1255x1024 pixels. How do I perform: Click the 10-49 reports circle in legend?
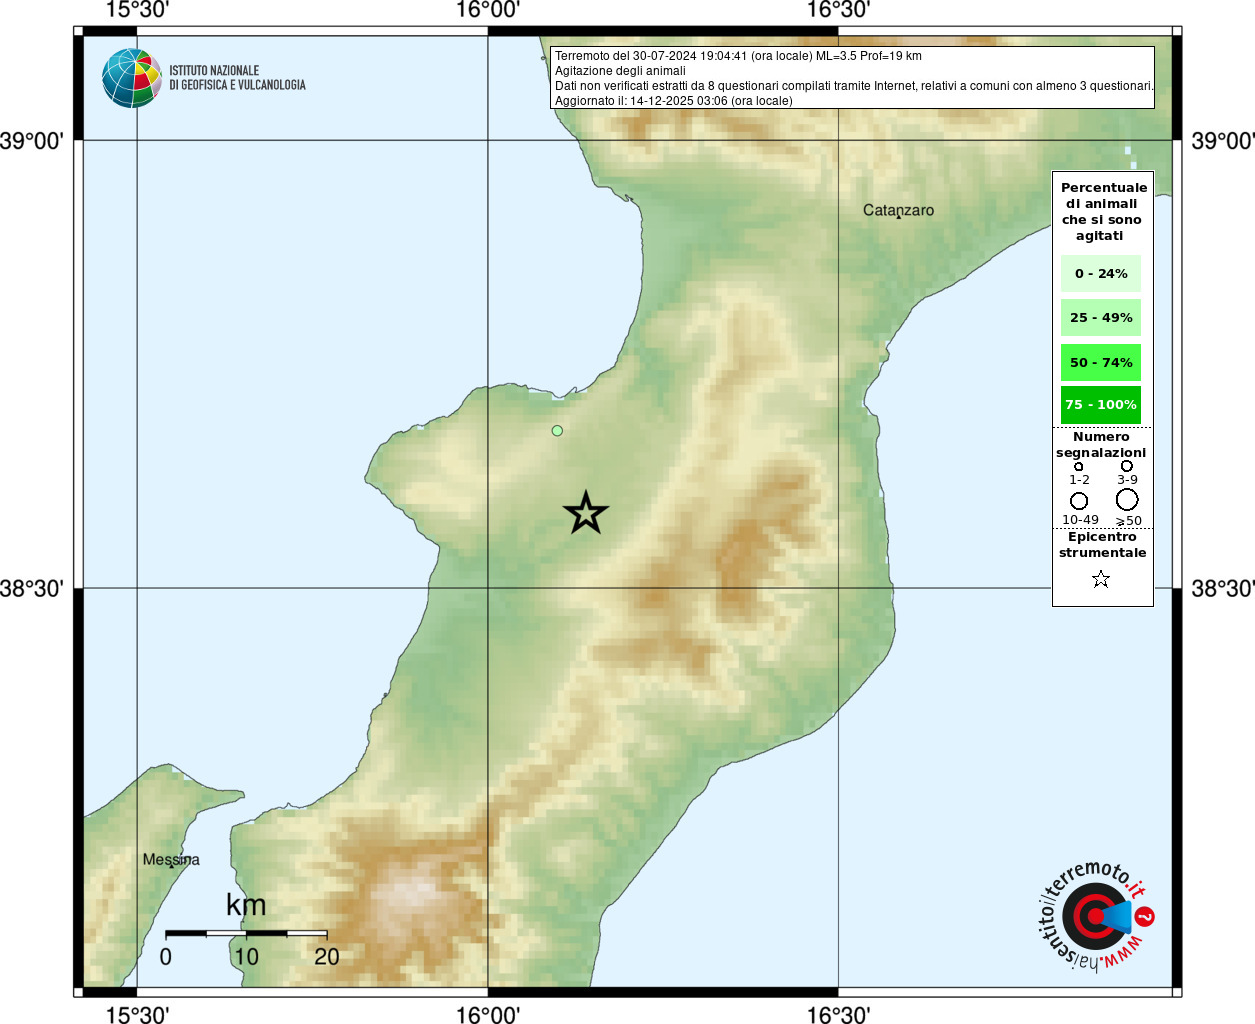pyautogui.click(x=1079, y=501)
